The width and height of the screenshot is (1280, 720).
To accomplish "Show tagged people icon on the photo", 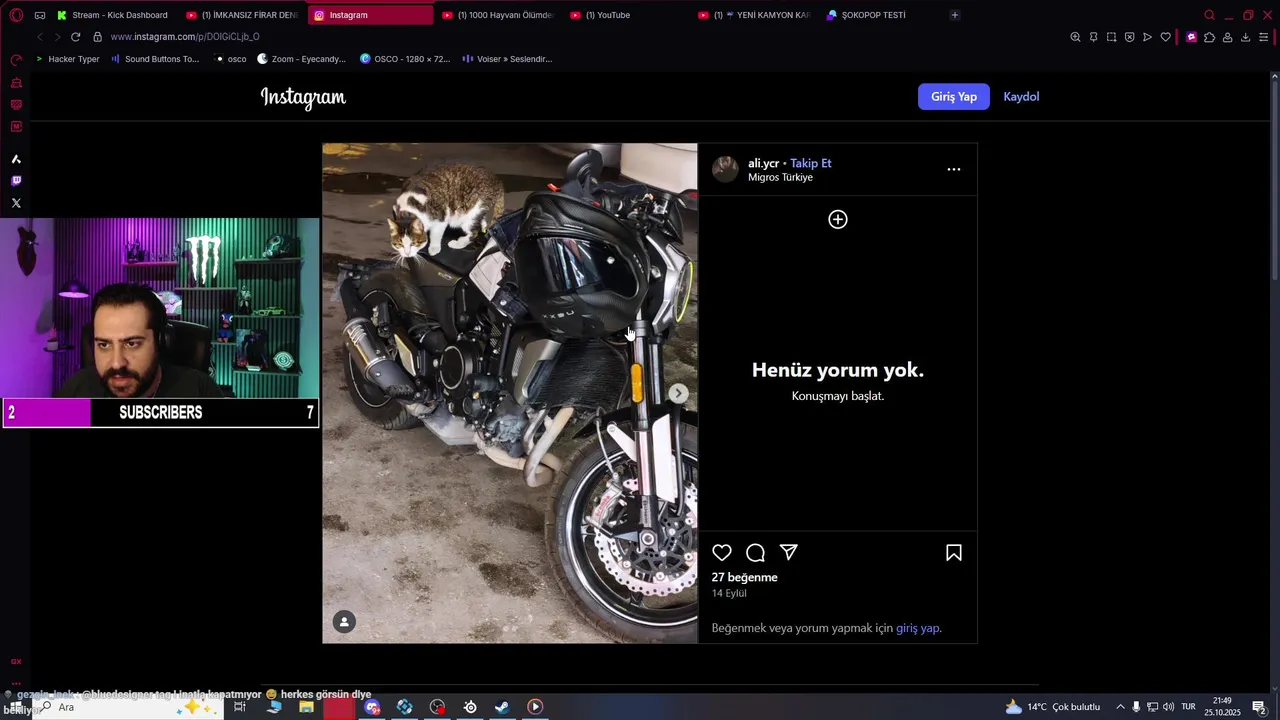I will point(344,622).
